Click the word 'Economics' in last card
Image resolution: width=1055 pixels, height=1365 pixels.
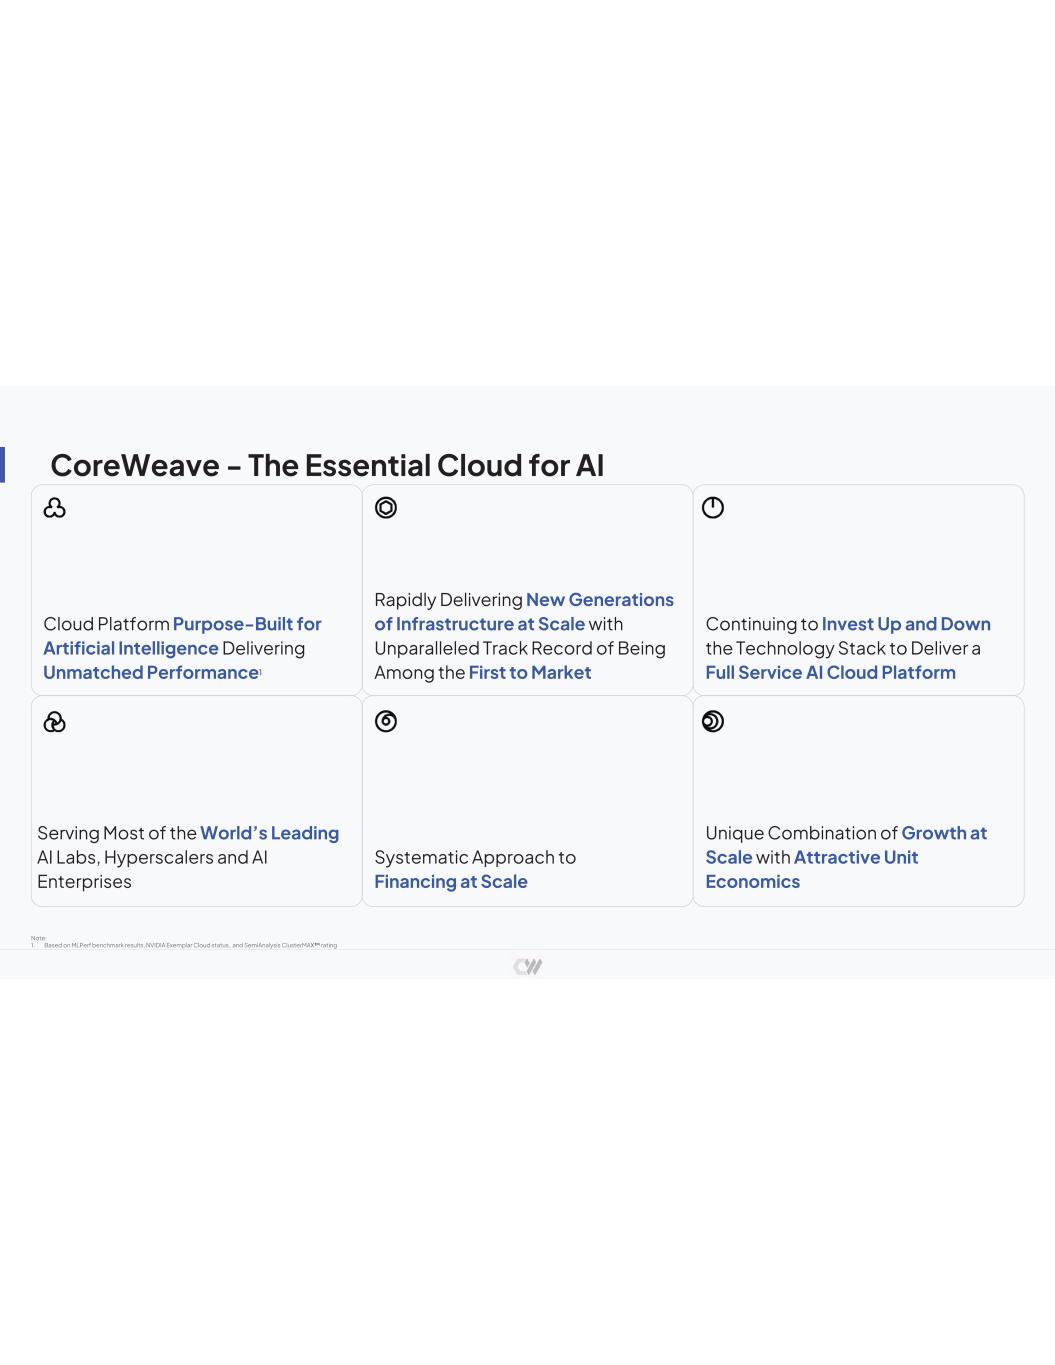click(753, 881)
